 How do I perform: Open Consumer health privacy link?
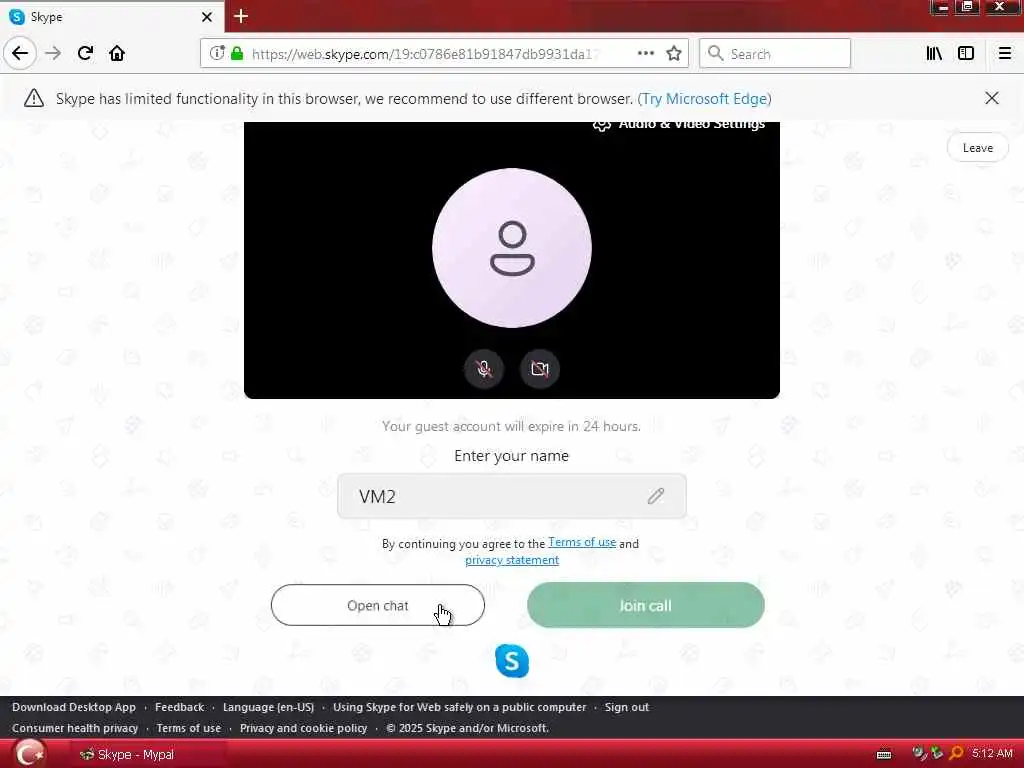(x=75, y=728)
